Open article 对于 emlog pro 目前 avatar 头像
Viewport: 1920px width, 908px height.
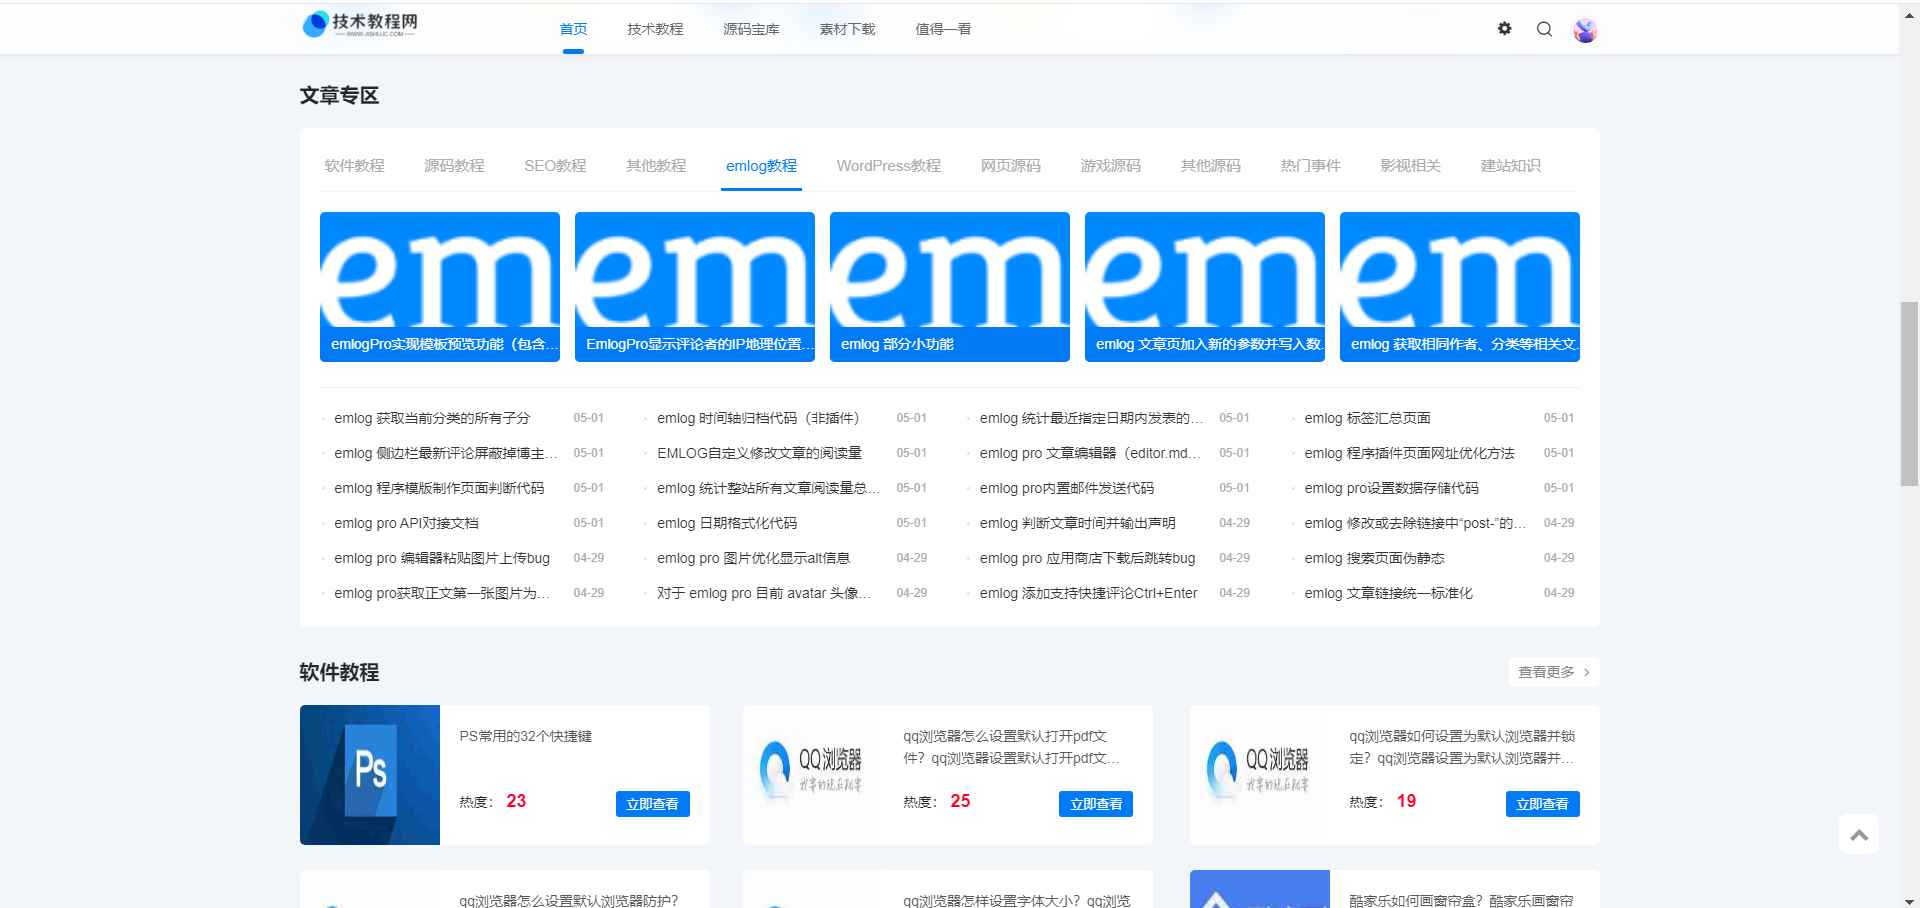tap(764, 593)
